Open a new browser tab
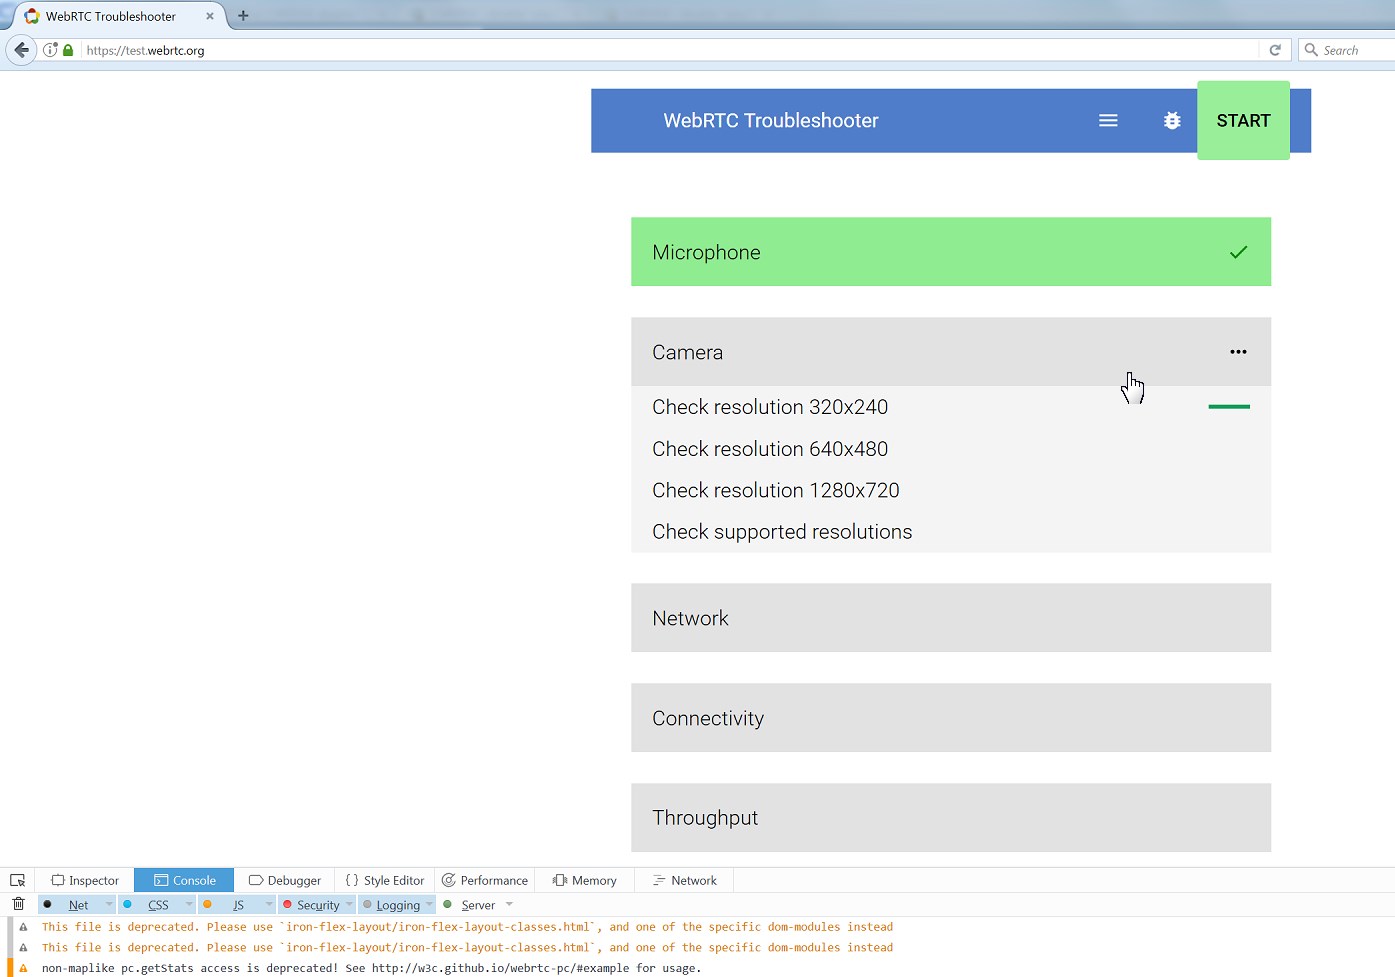The image size is (1395, 977). 243,16
